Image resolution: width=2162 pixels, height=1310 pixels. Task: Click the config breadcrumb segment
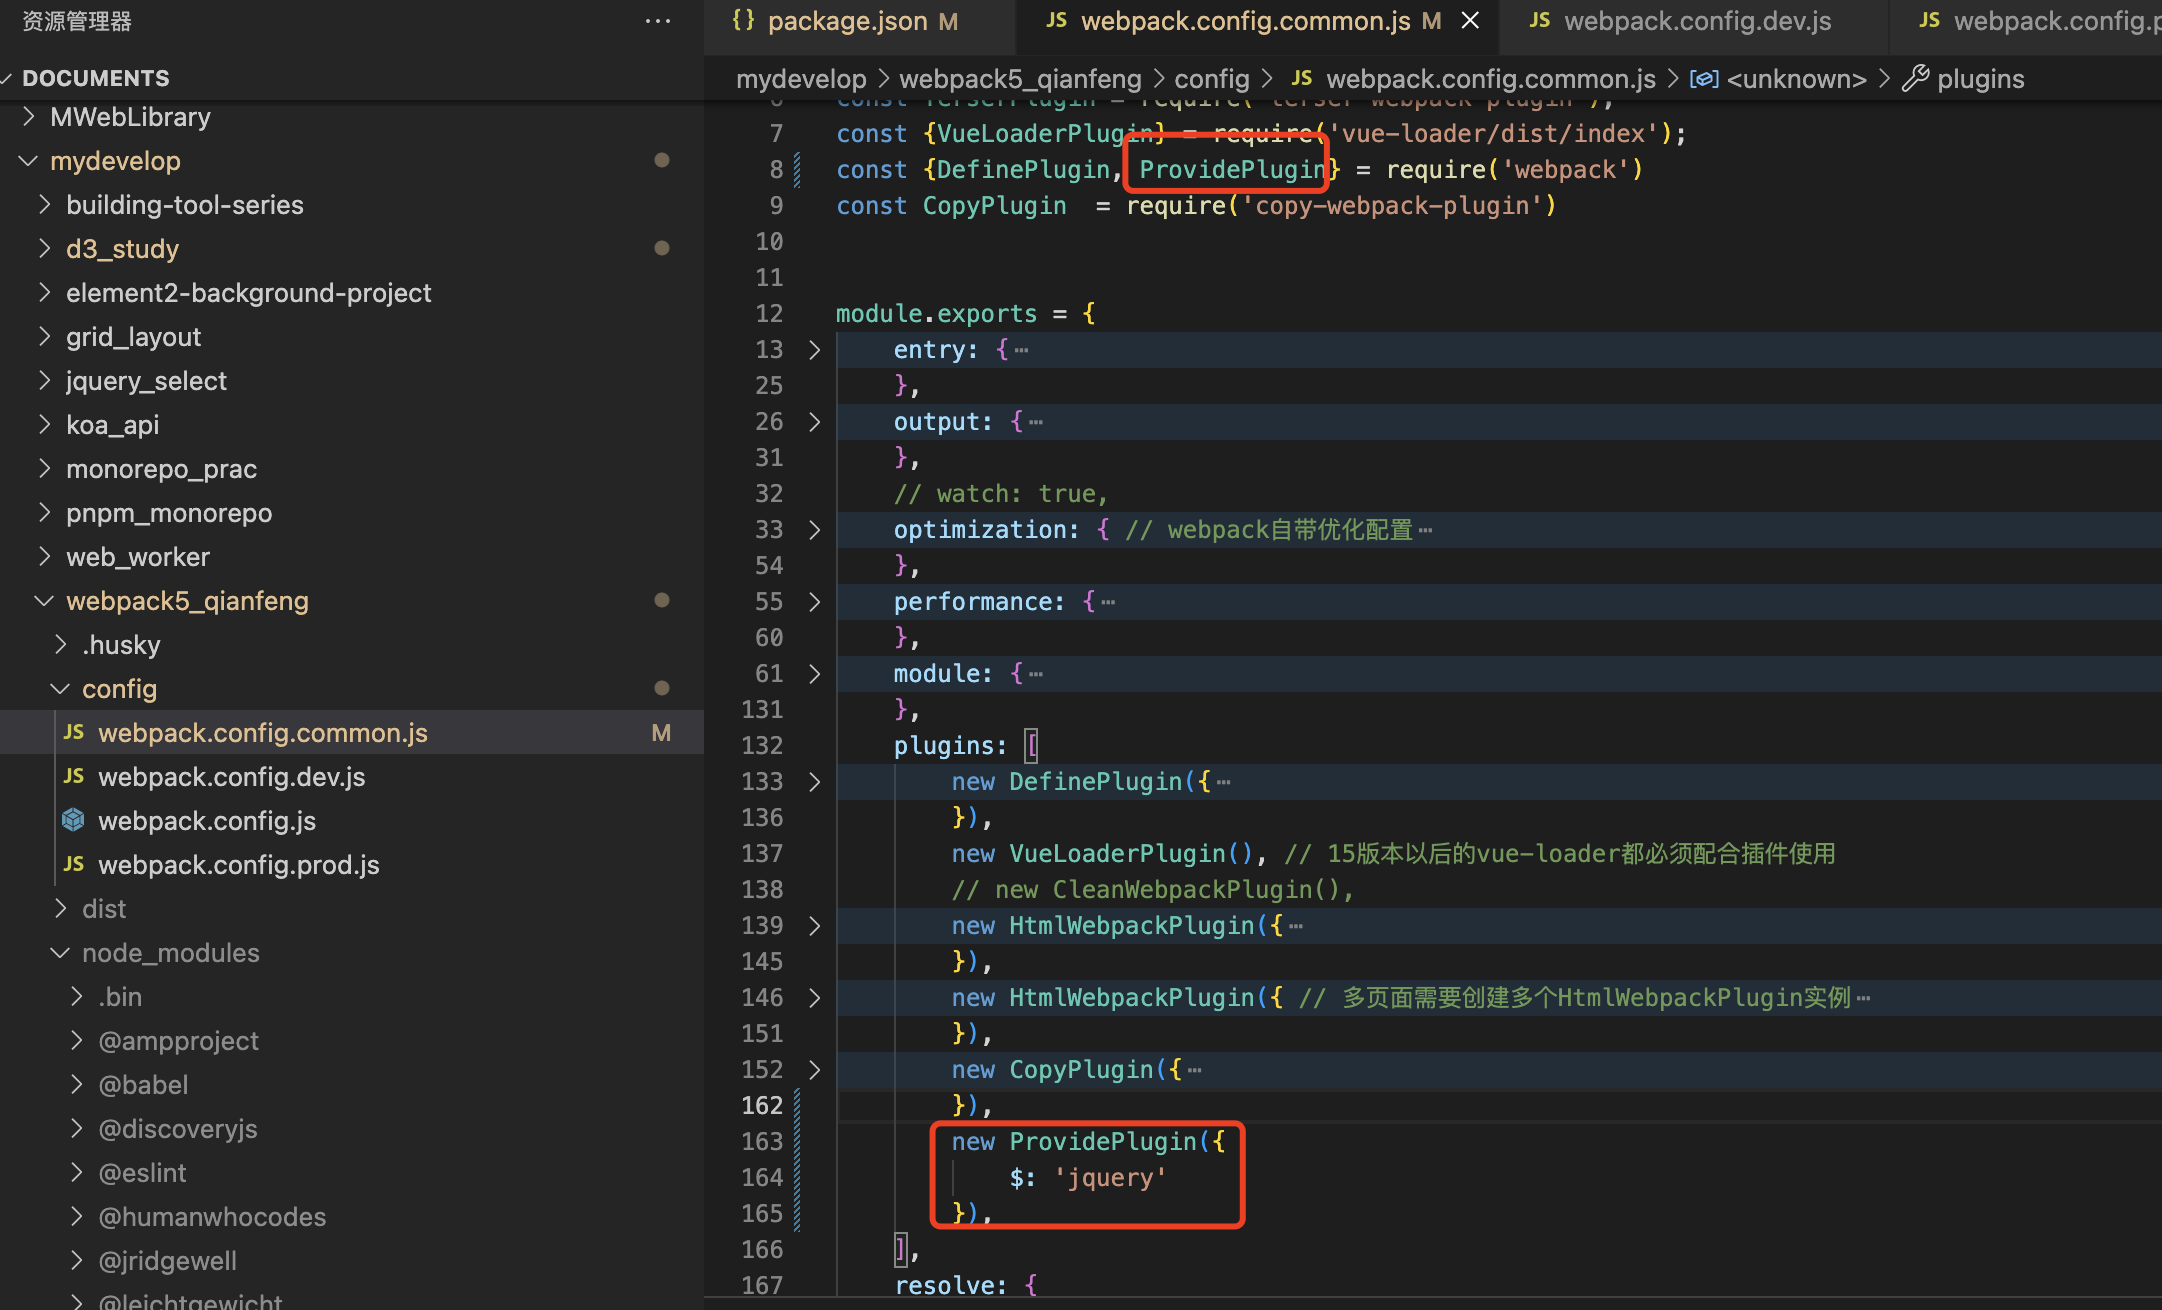[x=1211, y=79]
